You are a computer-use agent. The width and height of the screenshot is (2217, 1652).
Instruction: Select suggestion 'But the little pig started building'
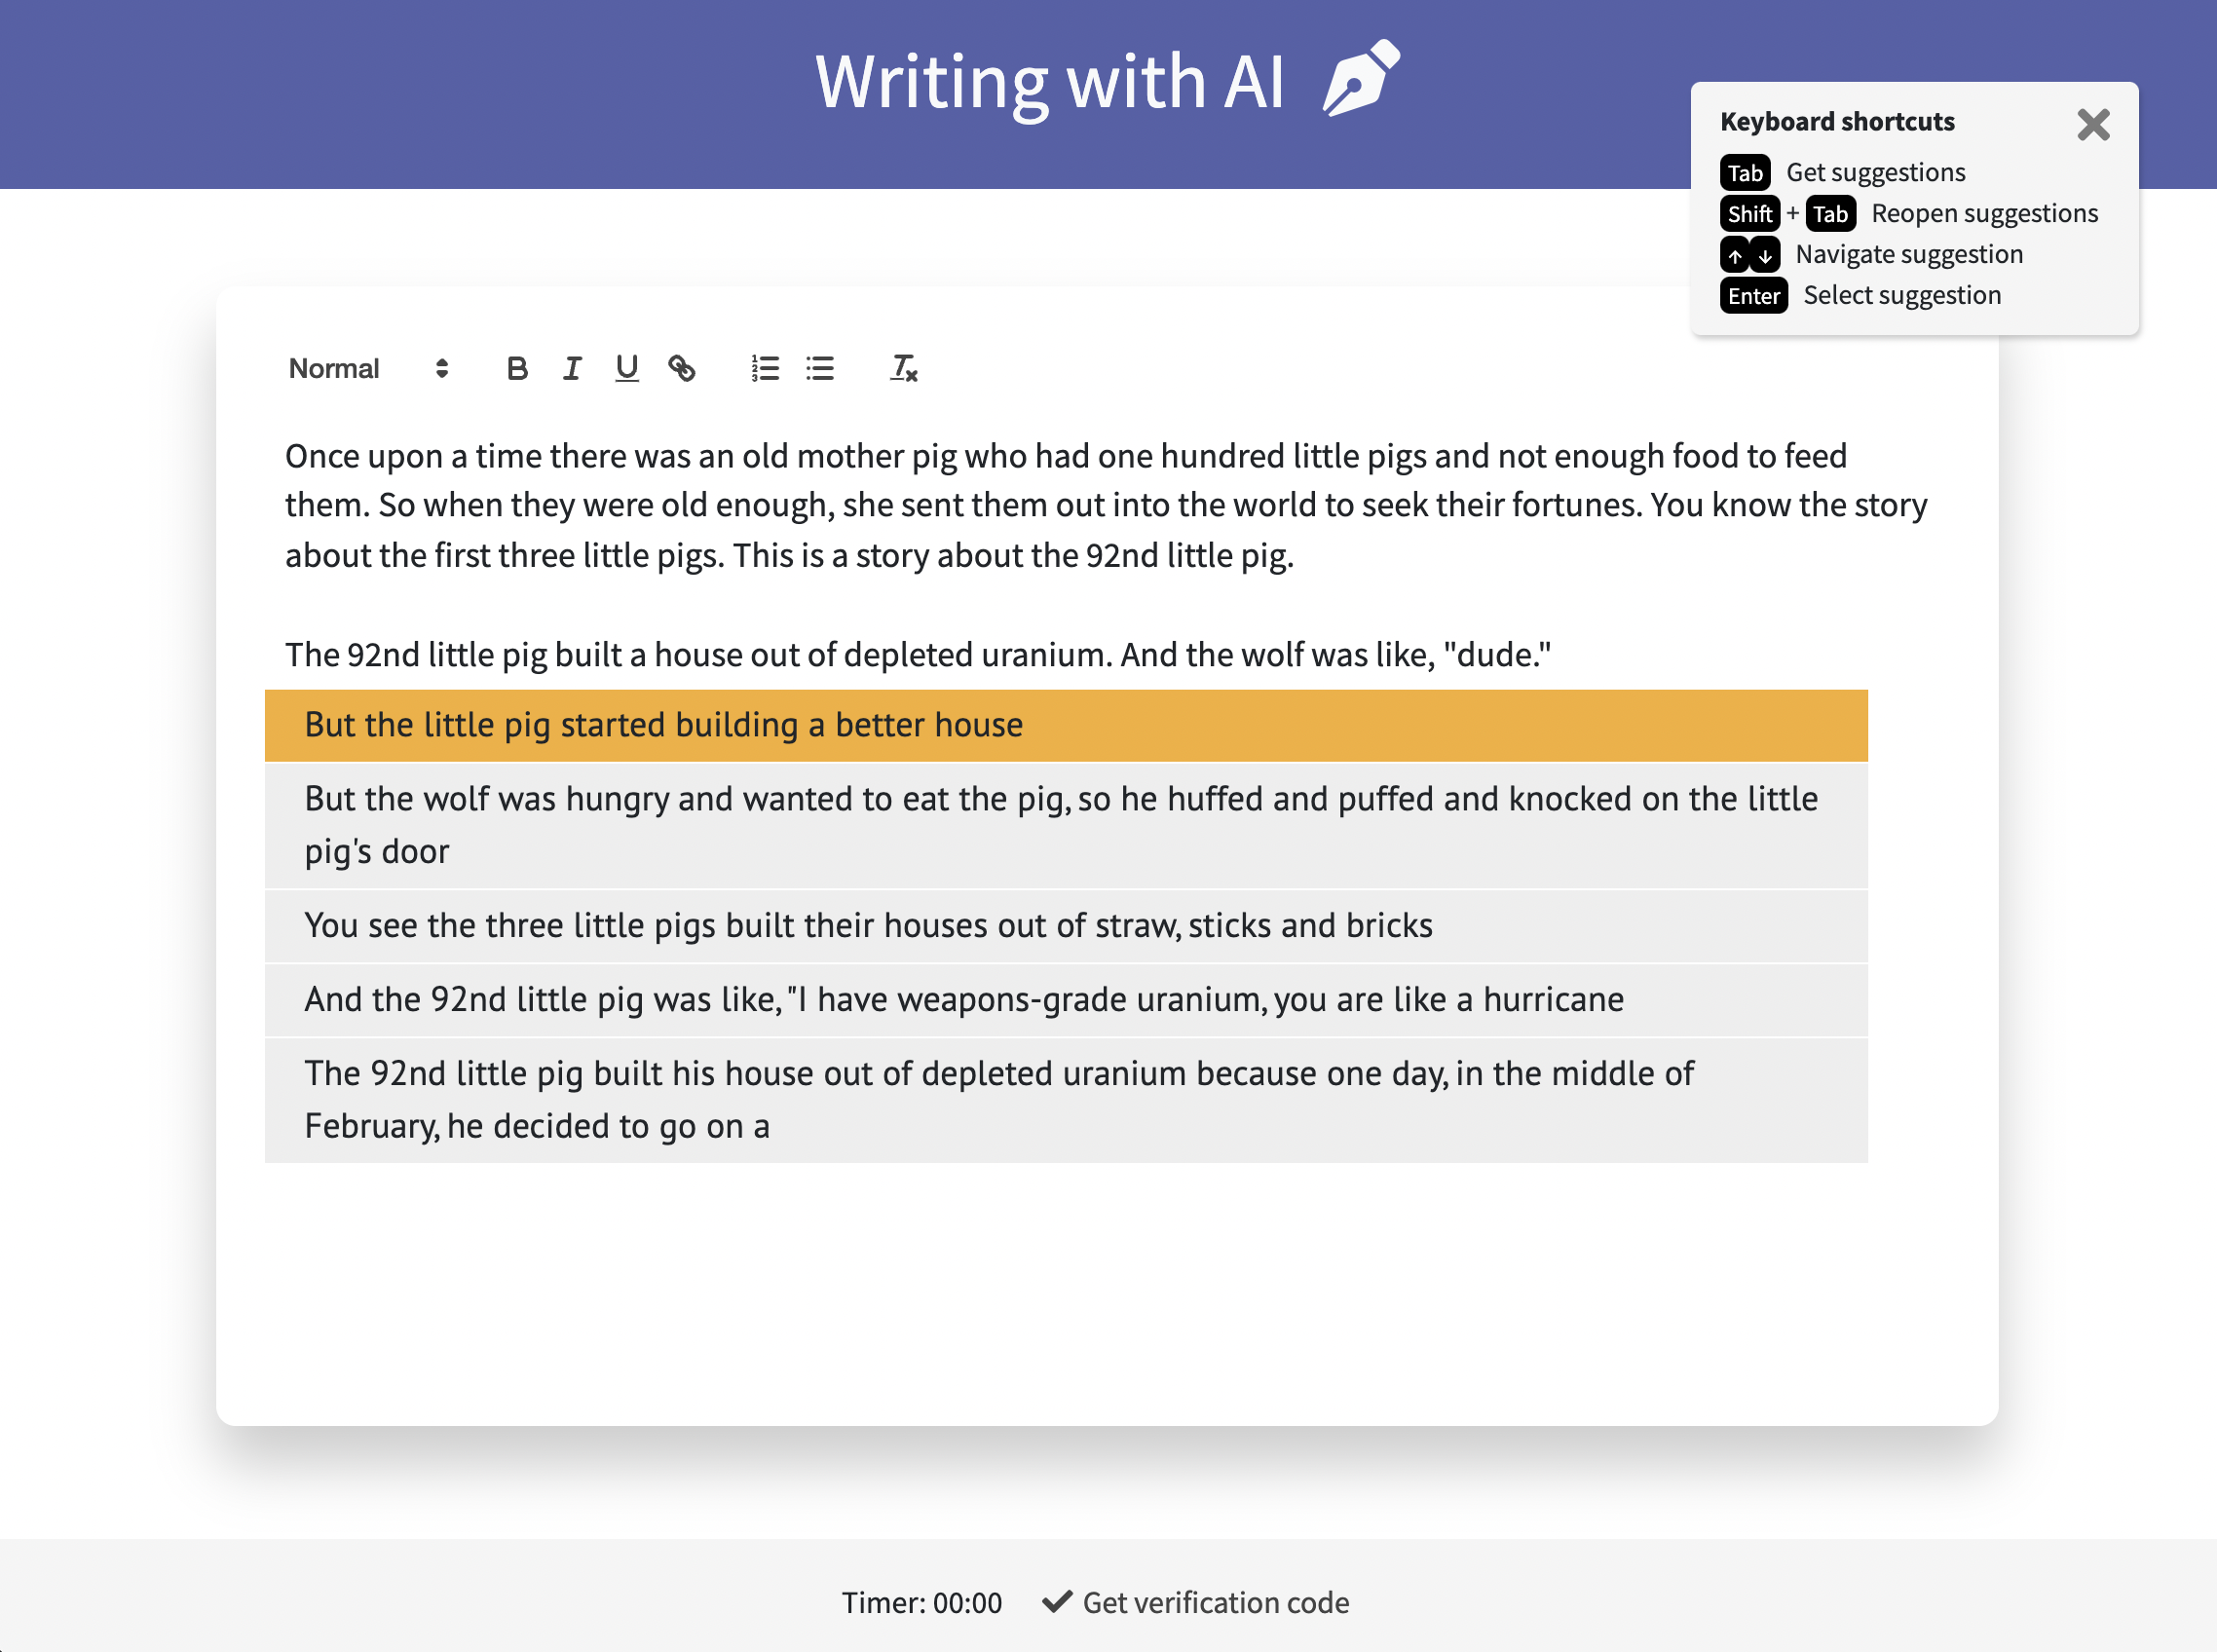[x=1066, y=725]
